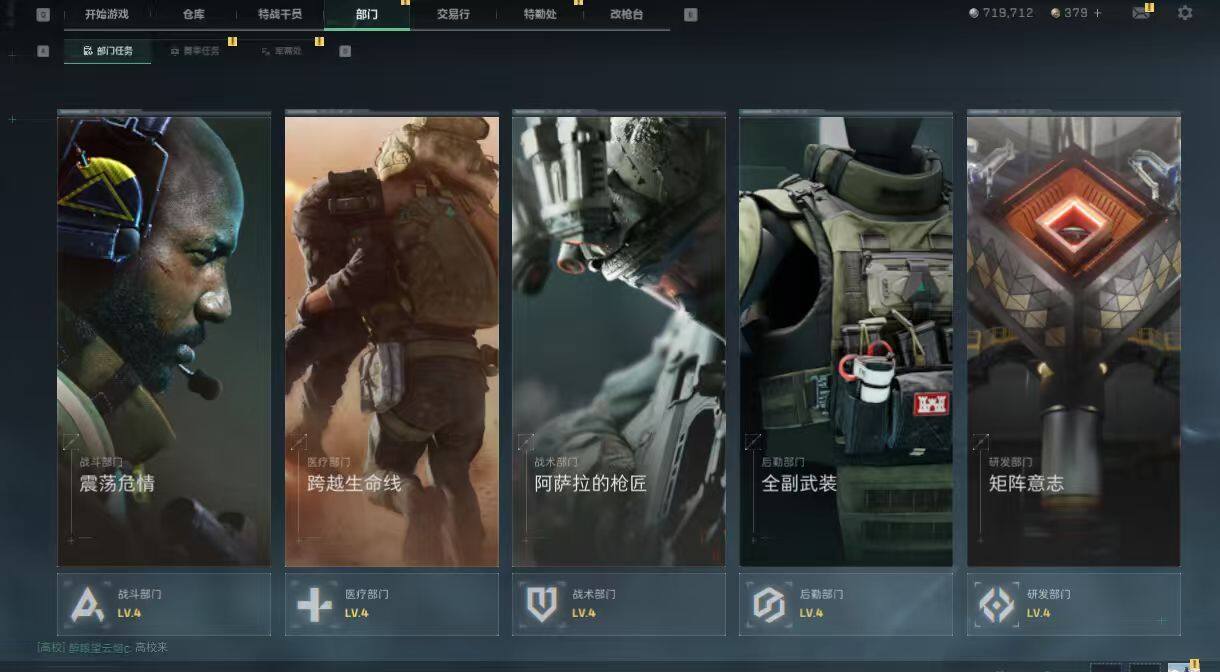Open the 全副武装 logistics department card
Screen dimensions: 1220x672
tap(846, 340)
